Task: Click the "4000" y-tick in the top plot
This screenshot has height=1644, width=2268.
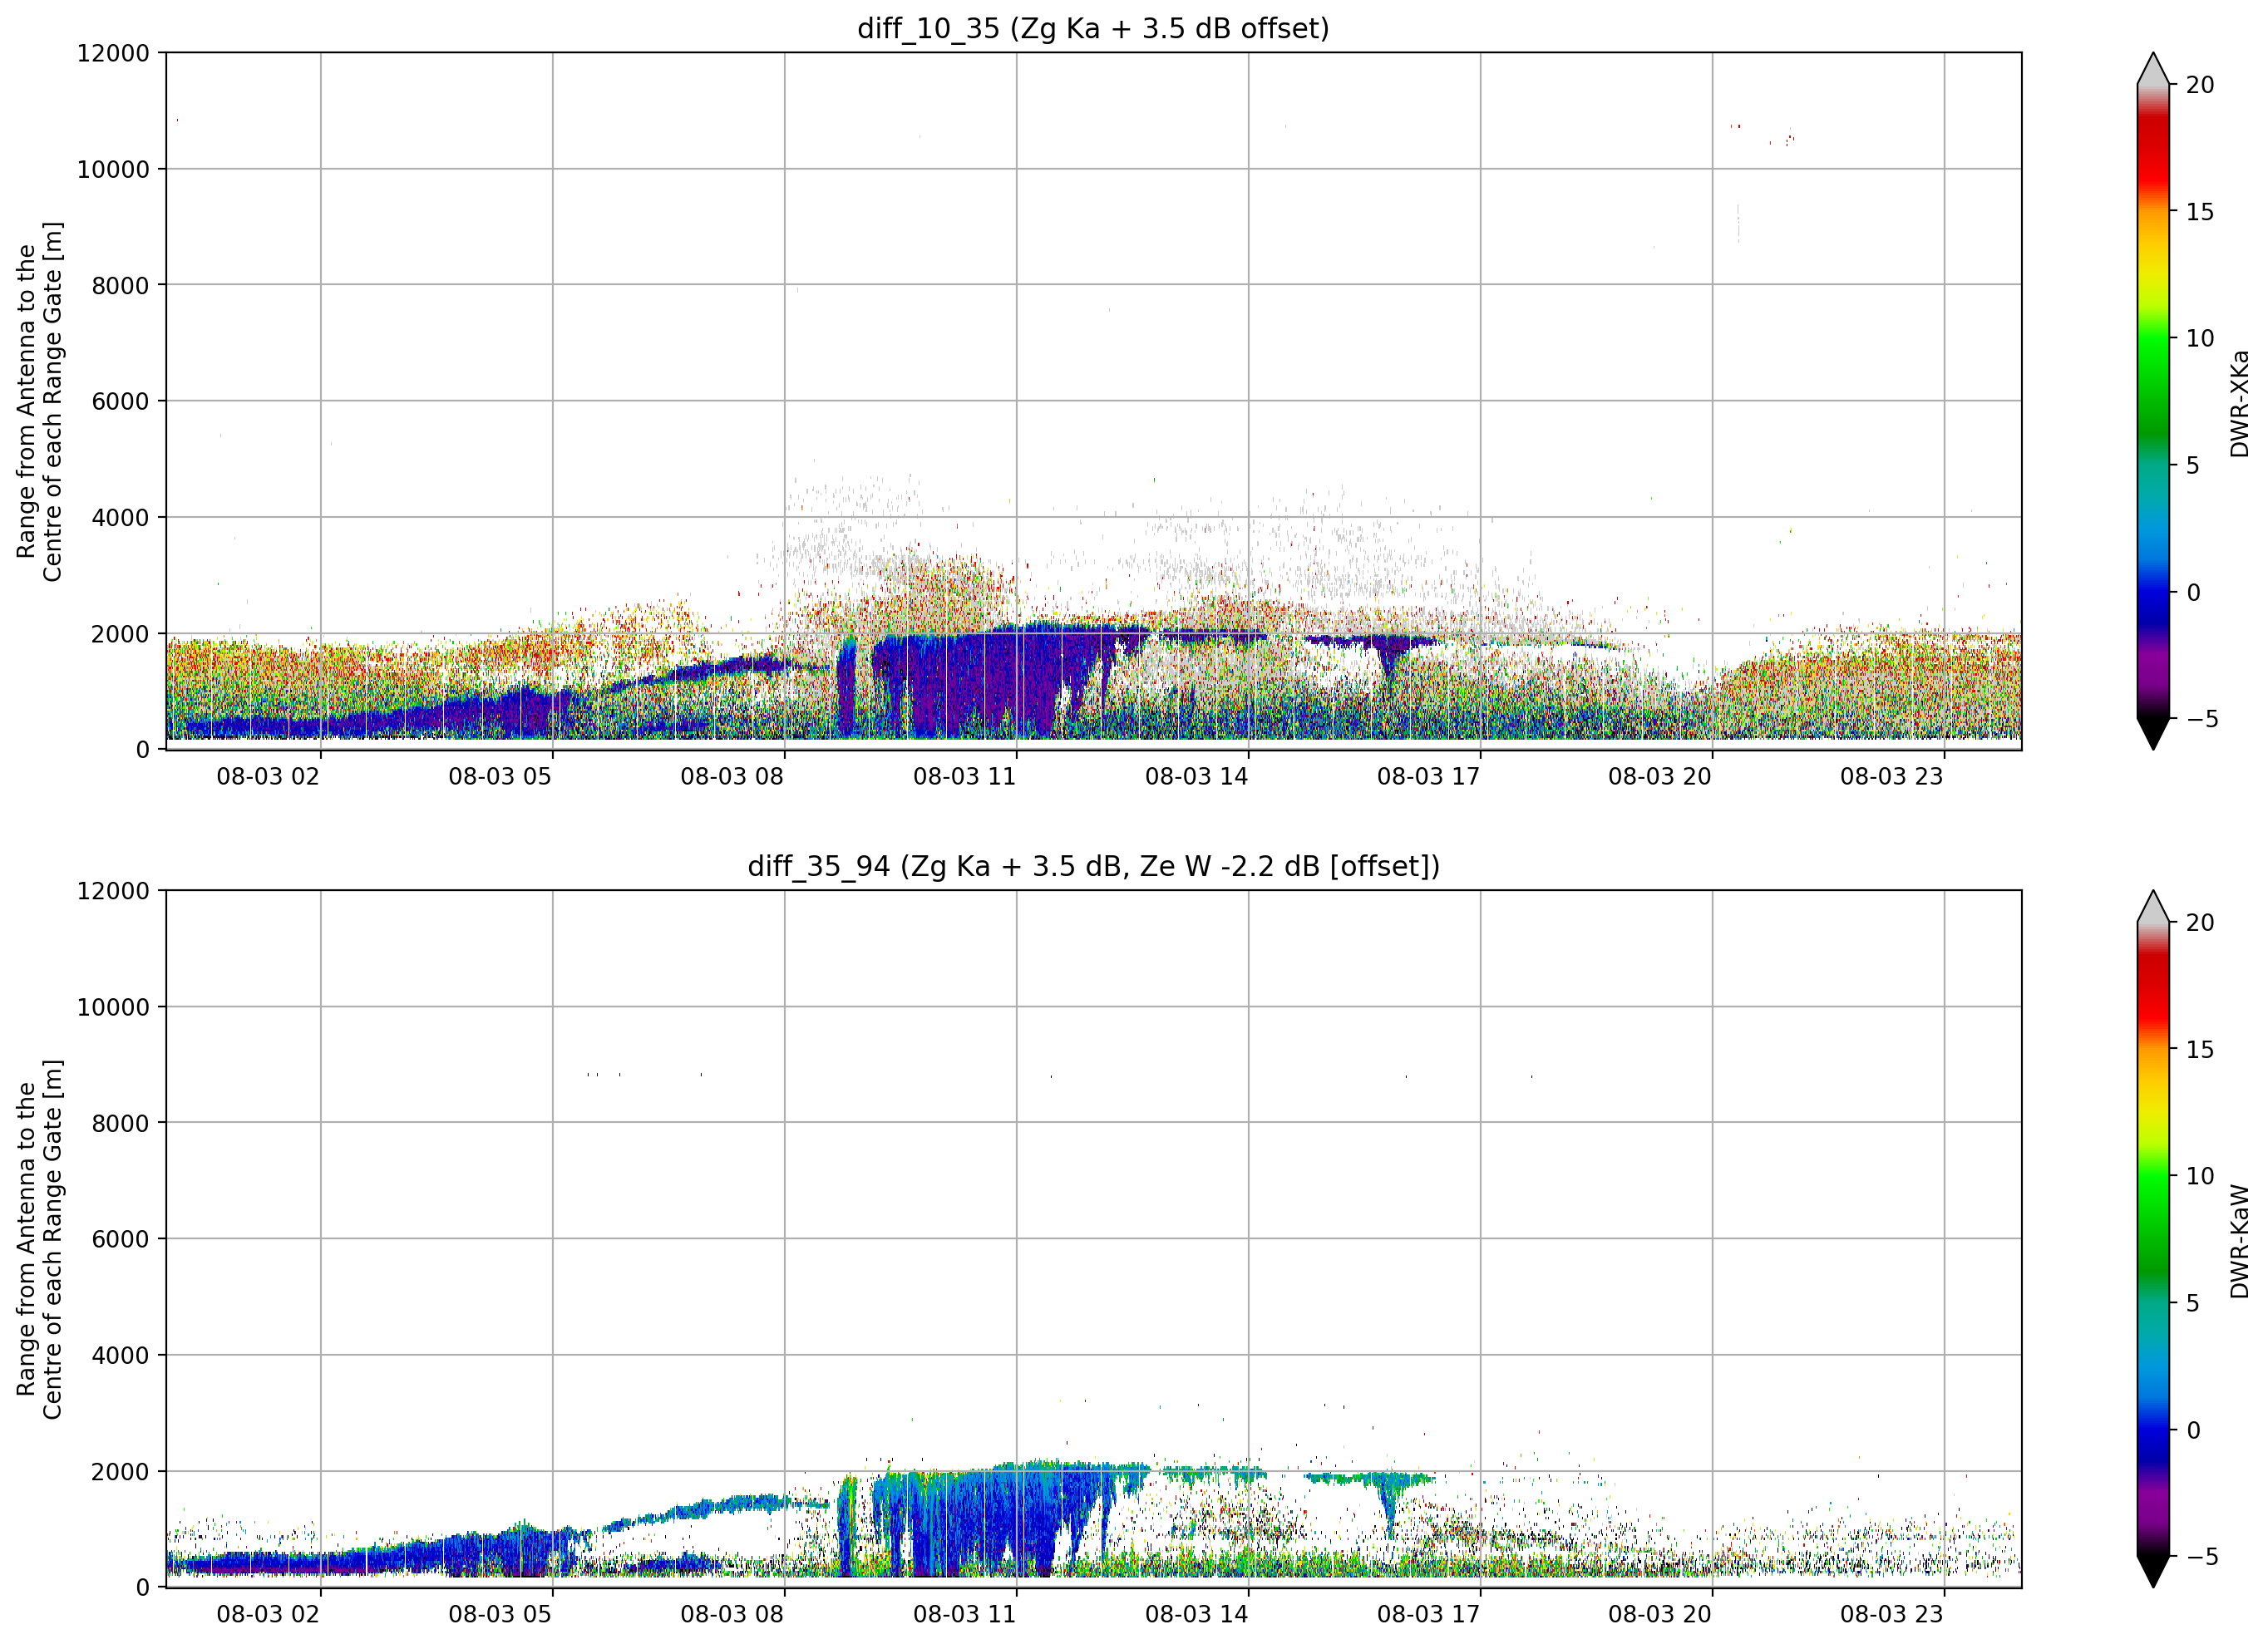Action: coord(120,518)
